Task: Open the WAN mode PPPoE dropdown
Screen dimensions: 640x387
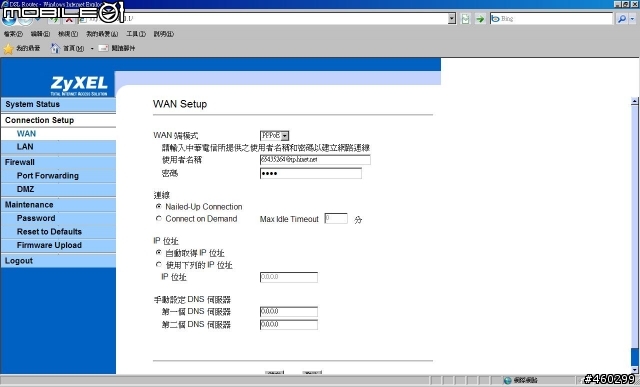Action: [274, 136]
